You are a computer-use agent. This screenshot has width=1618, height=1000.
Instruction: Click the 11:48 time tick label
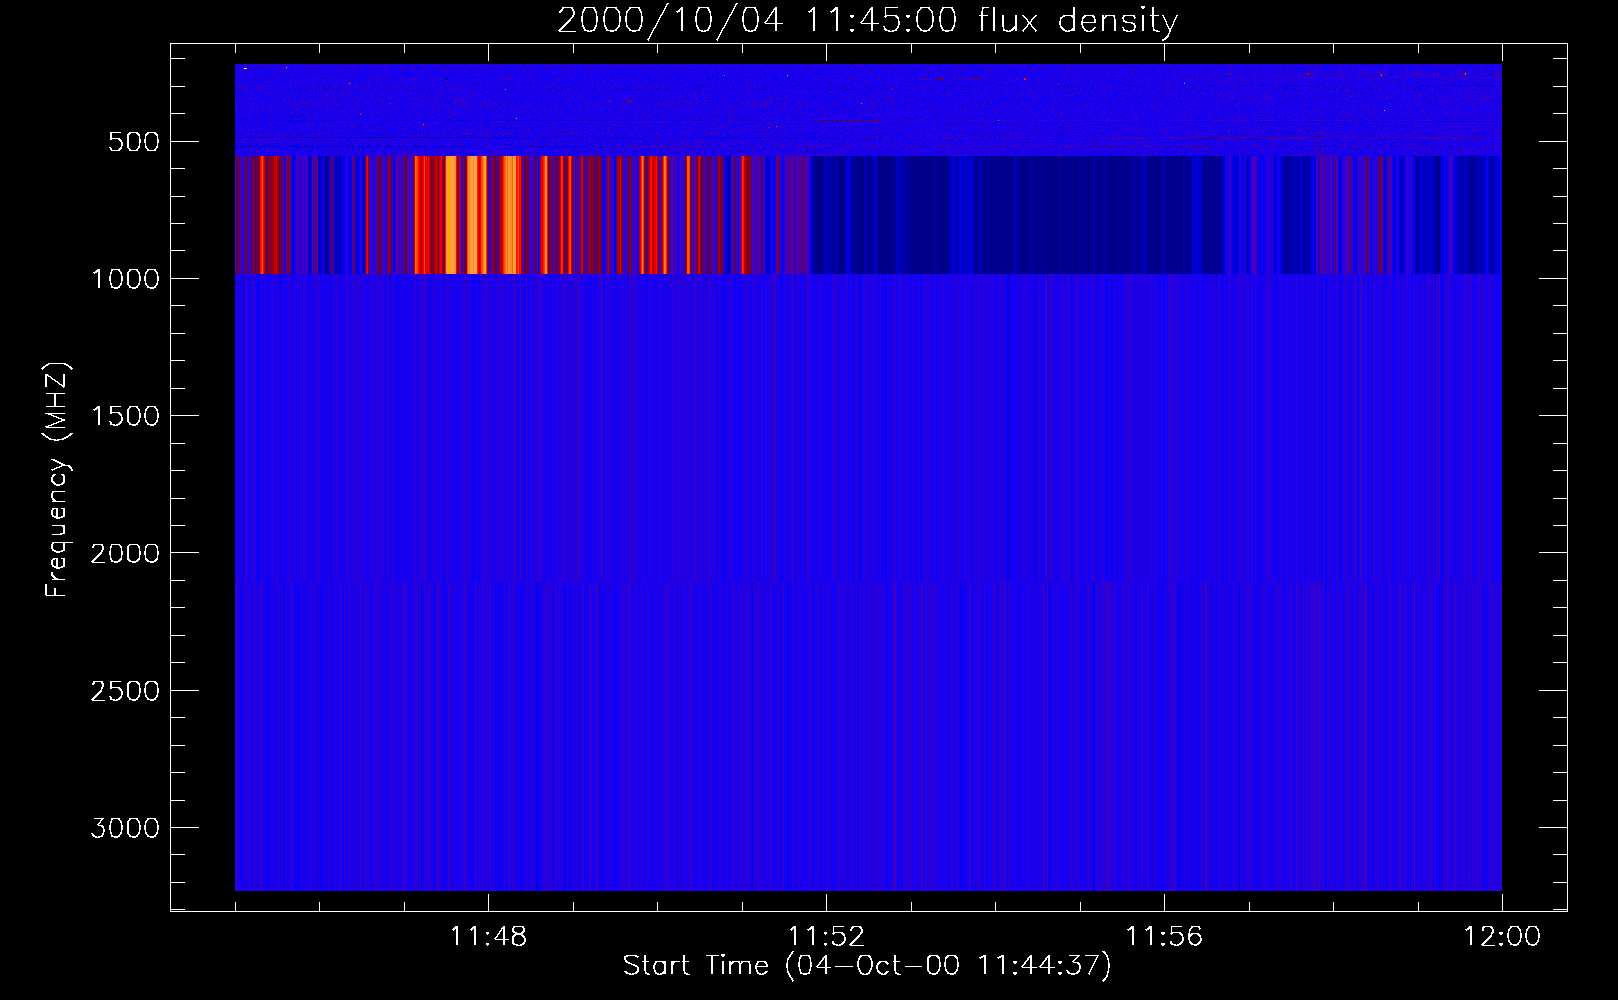[488, 937]
